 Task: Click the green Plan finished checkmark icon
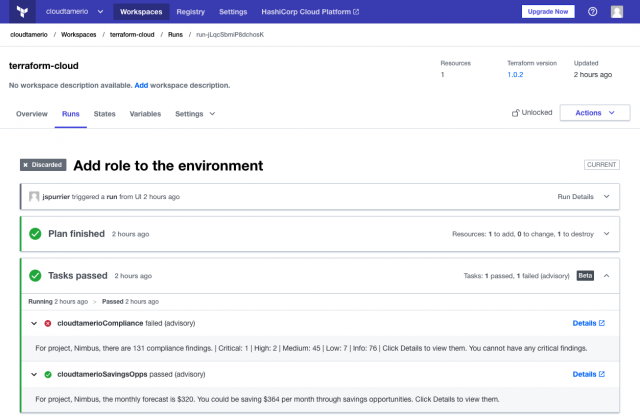[35, 234]
